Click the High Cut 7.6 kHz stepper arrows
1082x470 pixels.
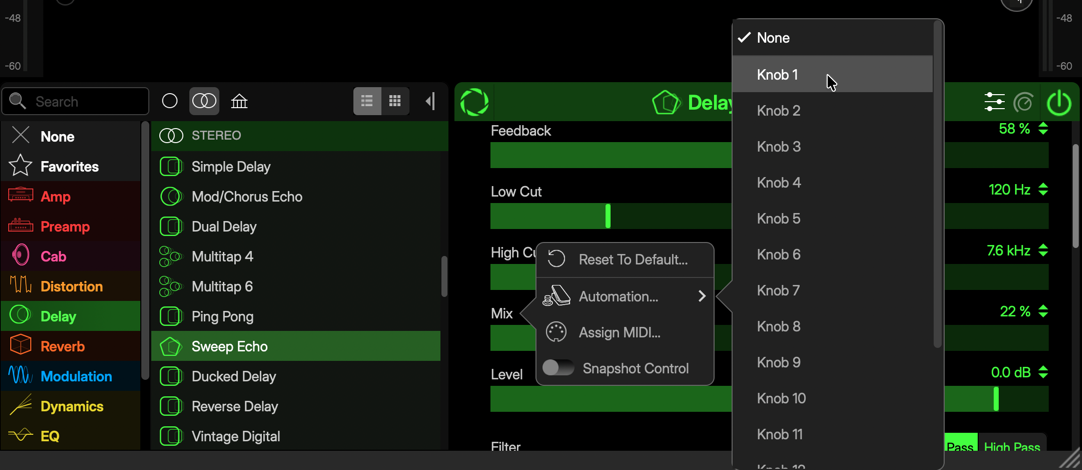coord(1043,251)
